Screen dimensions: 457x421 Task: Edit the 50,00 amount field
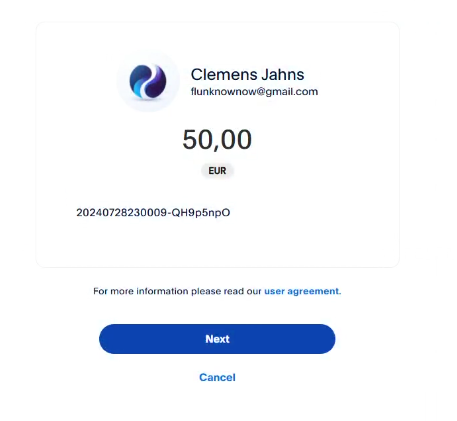[x=217, y=139]
